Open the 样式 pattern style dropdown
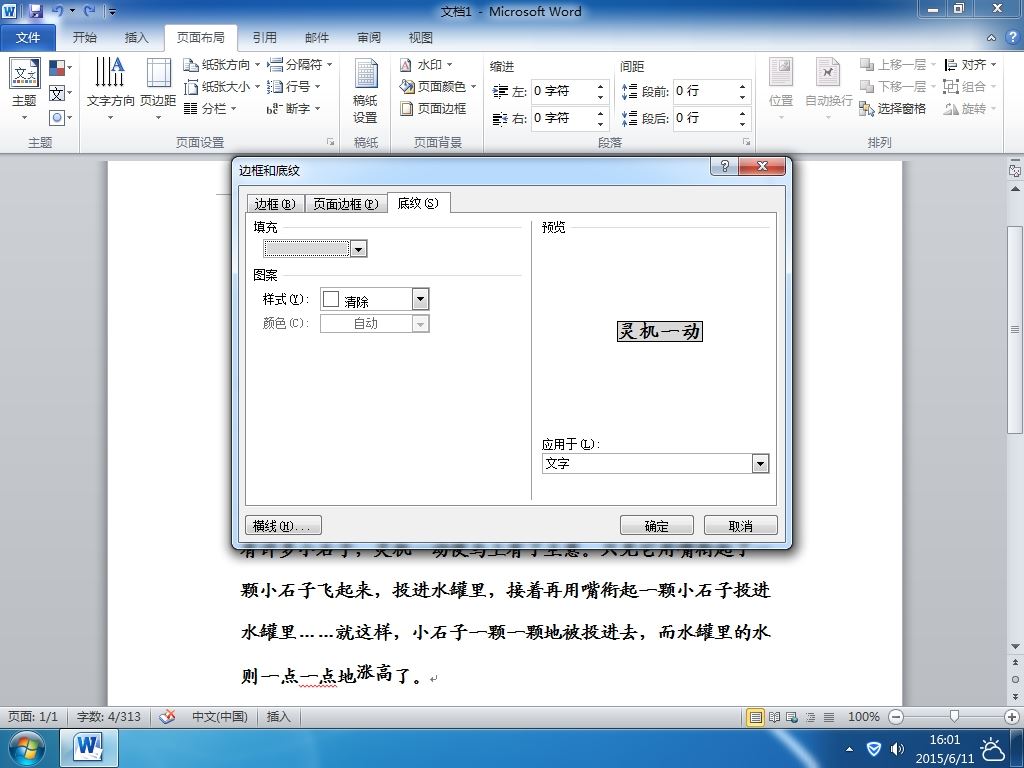 [x=421, y=299]
